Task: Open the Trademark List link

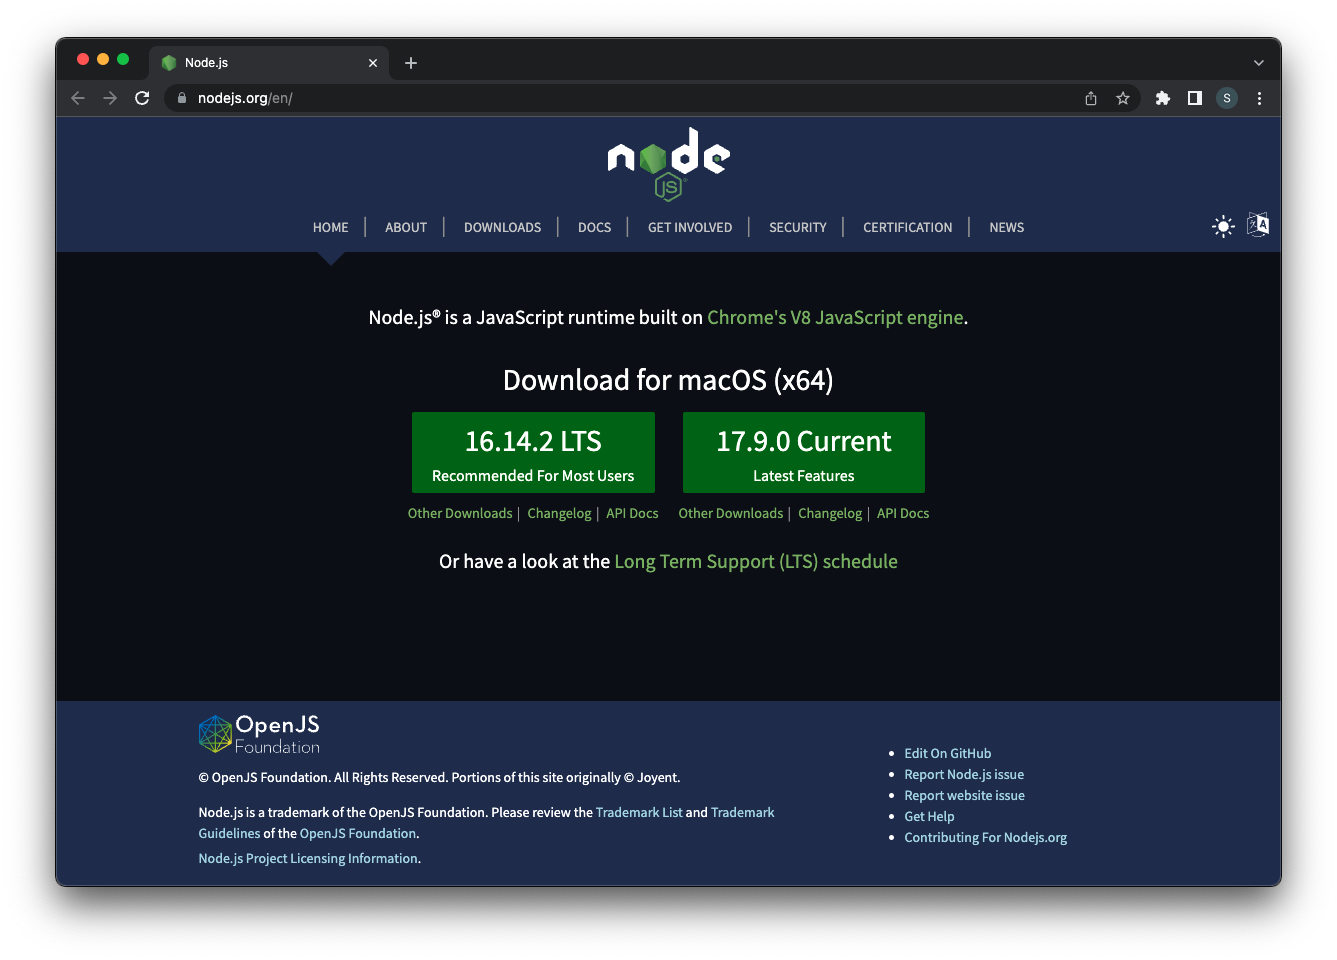Action: (639, 812)
